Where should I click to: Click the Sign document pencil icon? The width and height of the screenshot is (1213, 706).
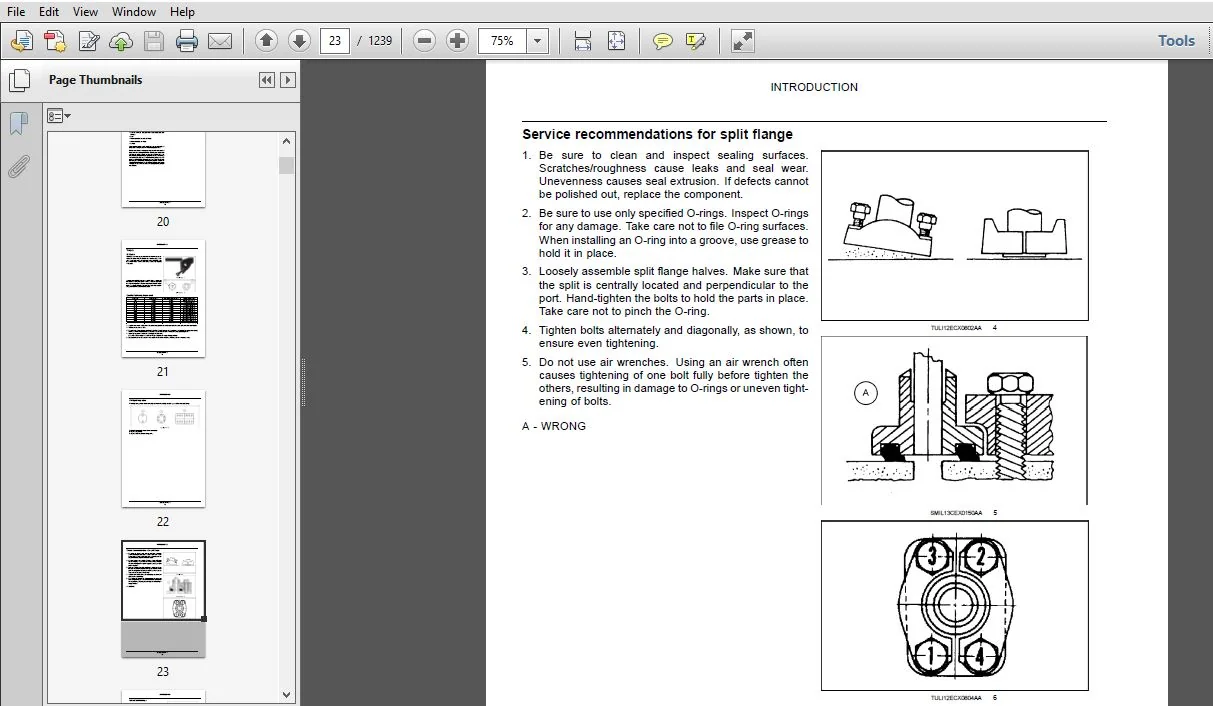pos(88,41)
